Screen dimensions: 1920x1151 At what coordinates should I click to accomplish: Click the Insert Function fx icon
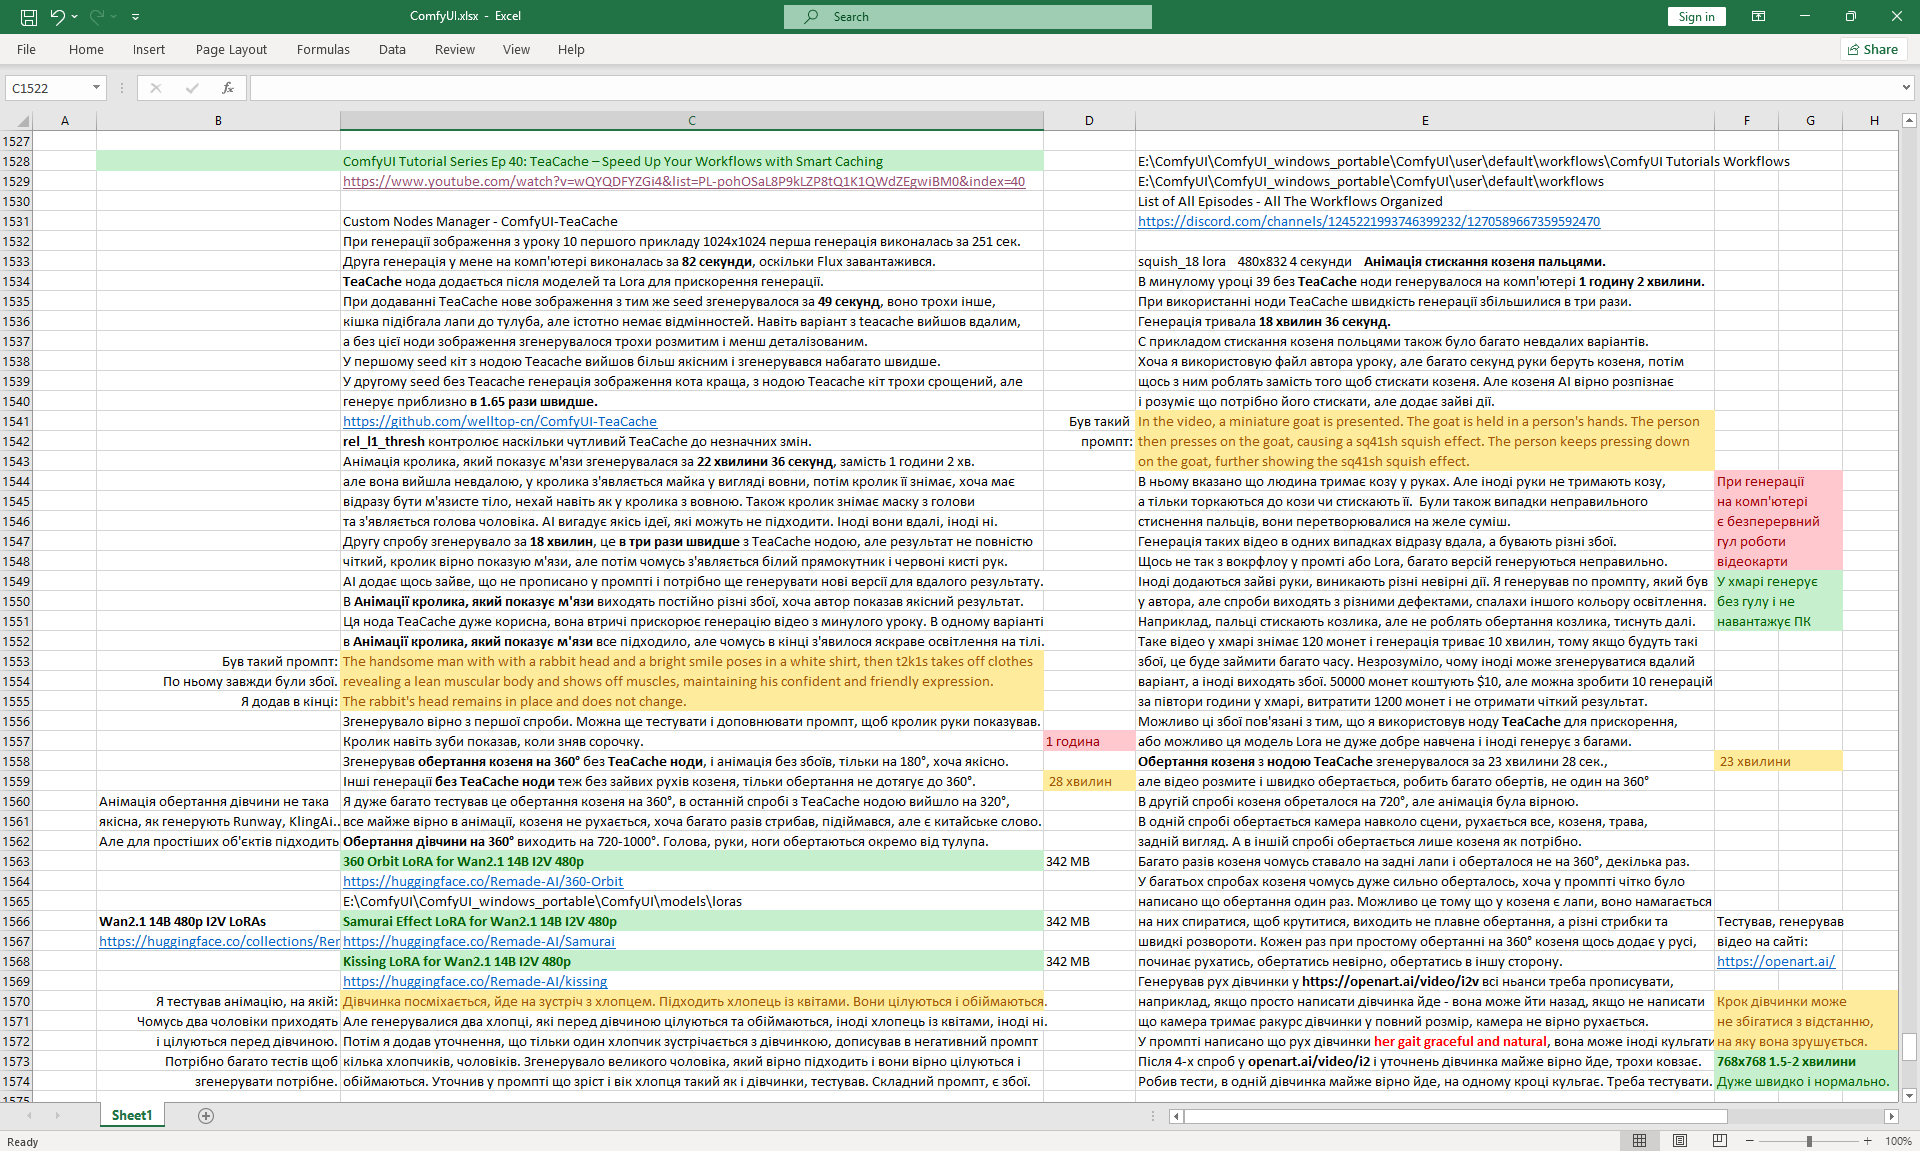228,88
